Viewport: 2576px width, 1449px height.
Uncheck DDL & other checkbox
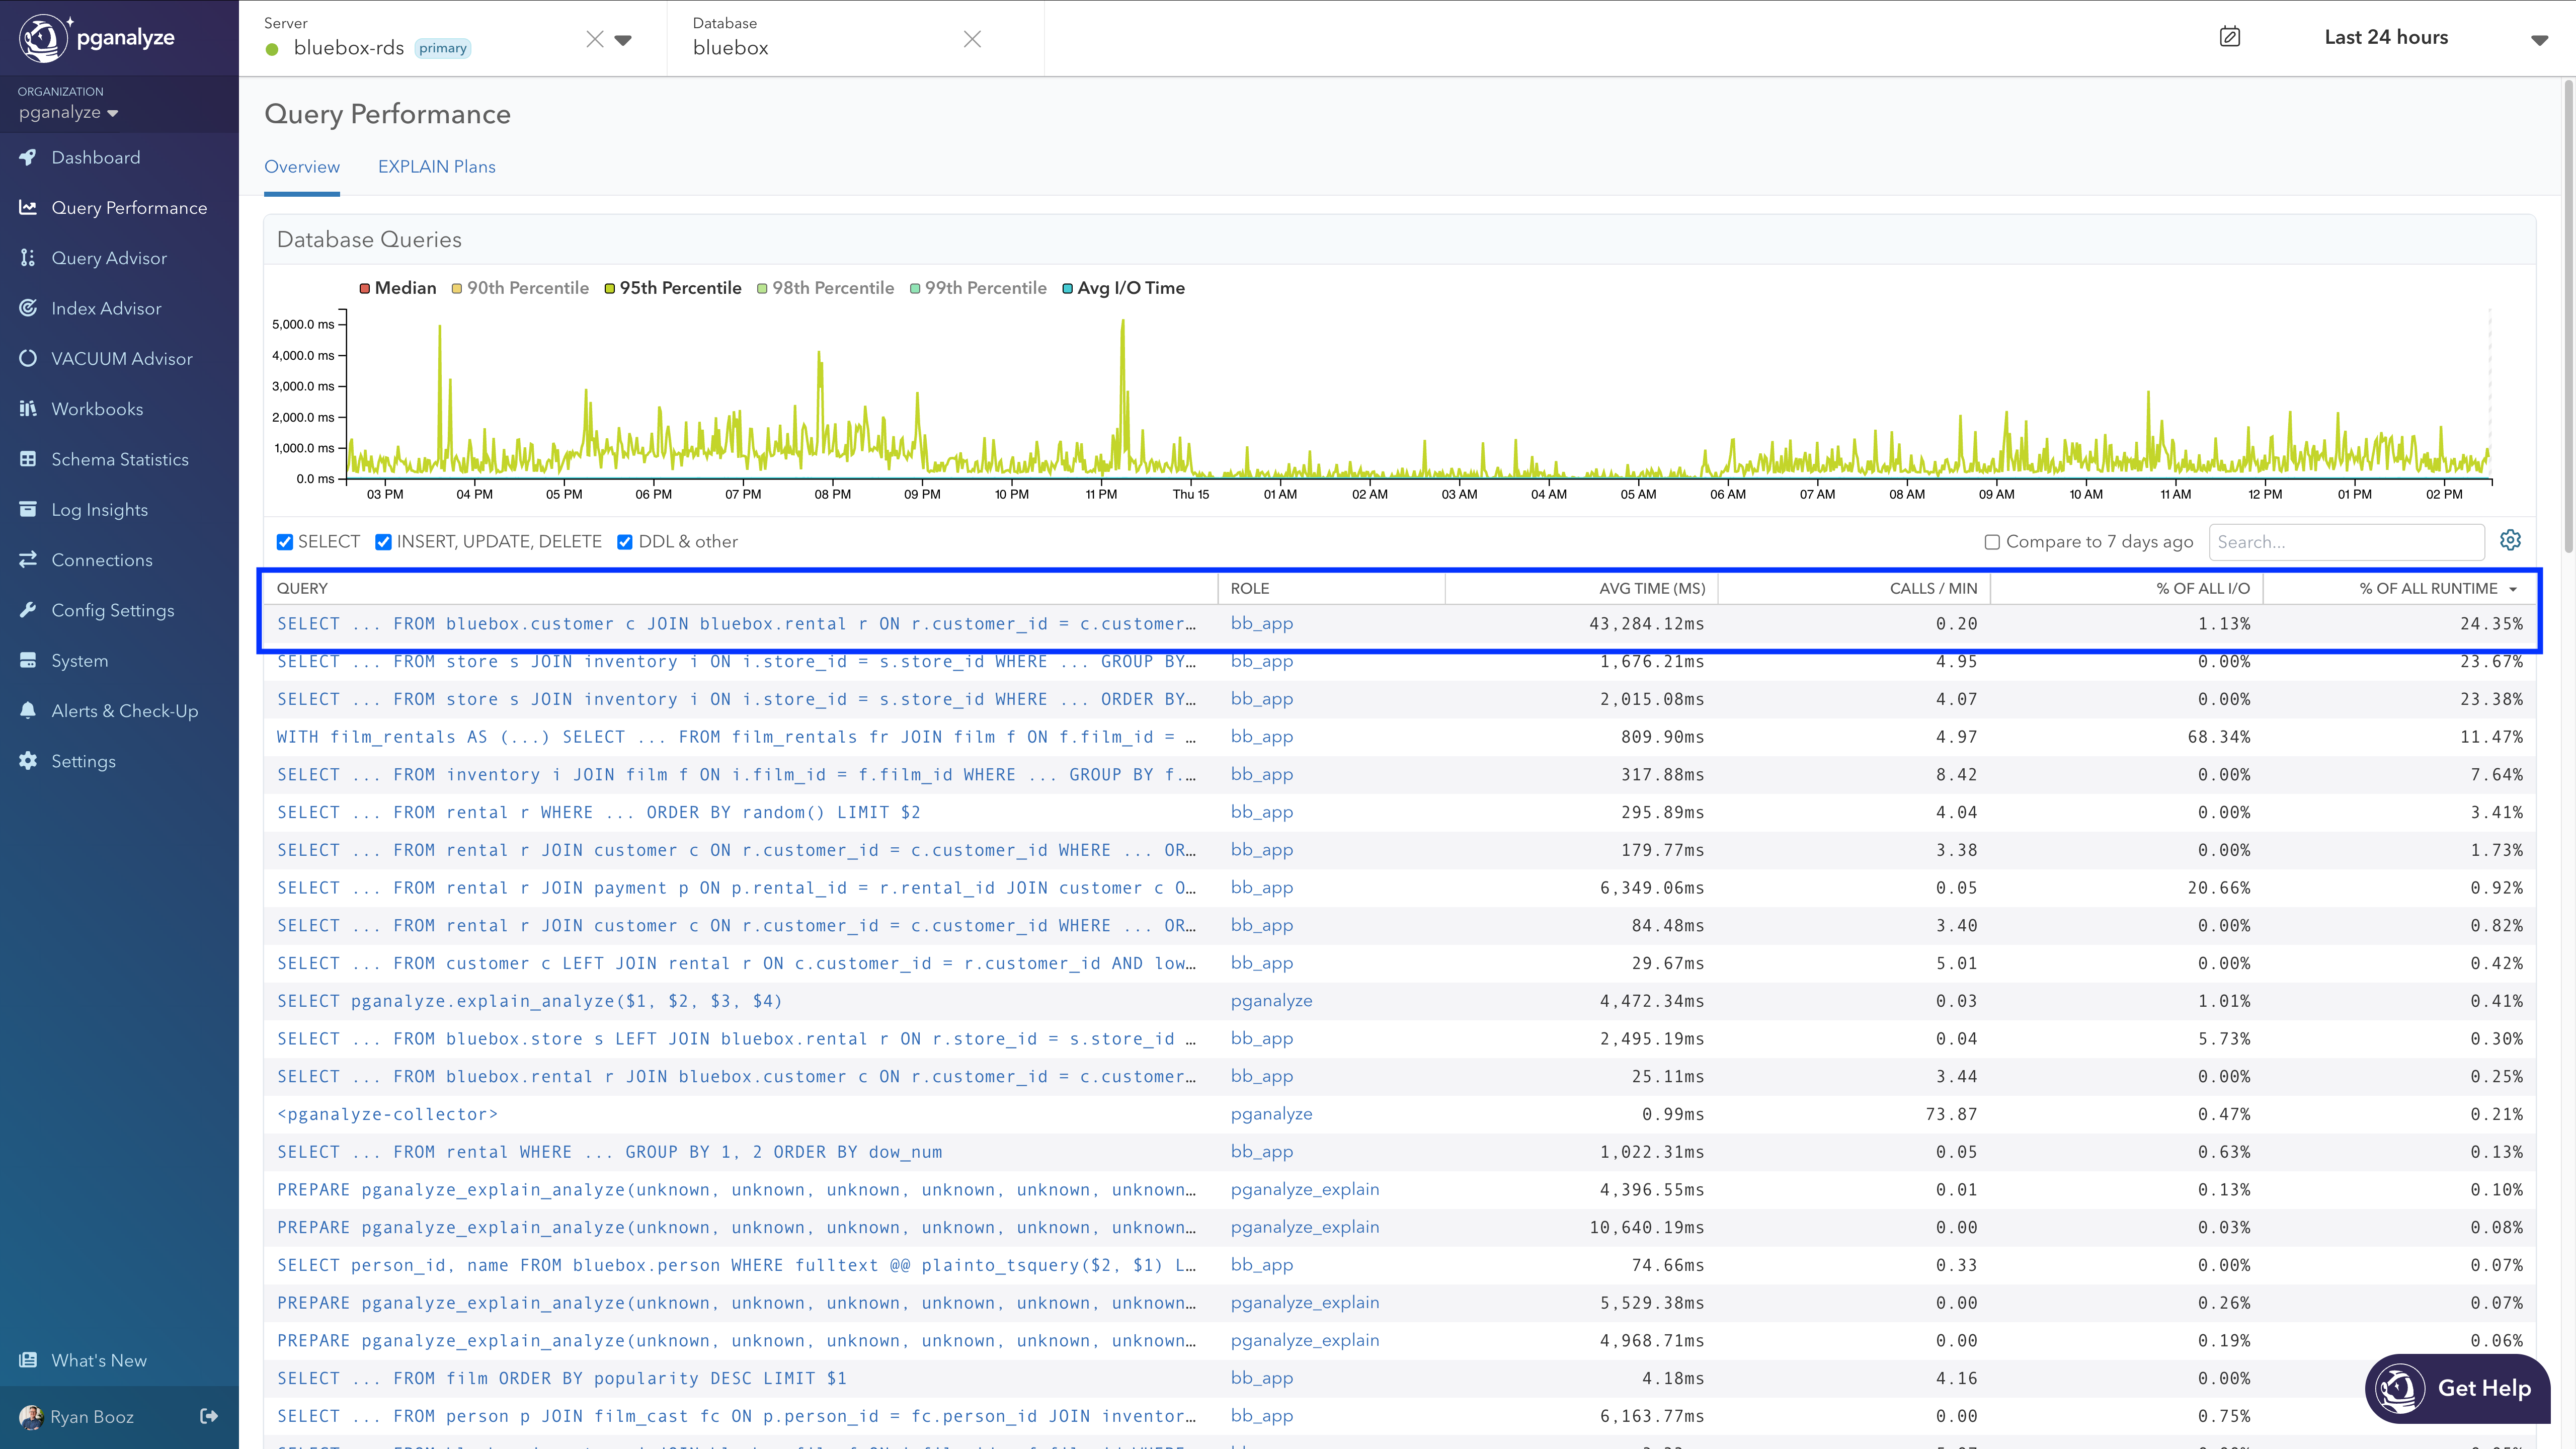click(x=625, y=542)
